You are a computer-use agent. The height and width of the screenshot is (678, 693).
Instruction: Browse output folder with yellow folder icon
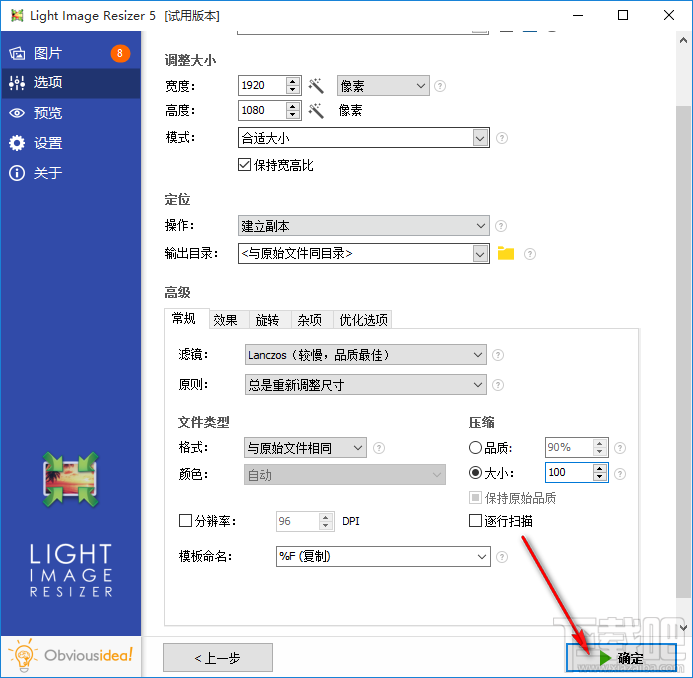pyautogui.click(x=506, y=253)
